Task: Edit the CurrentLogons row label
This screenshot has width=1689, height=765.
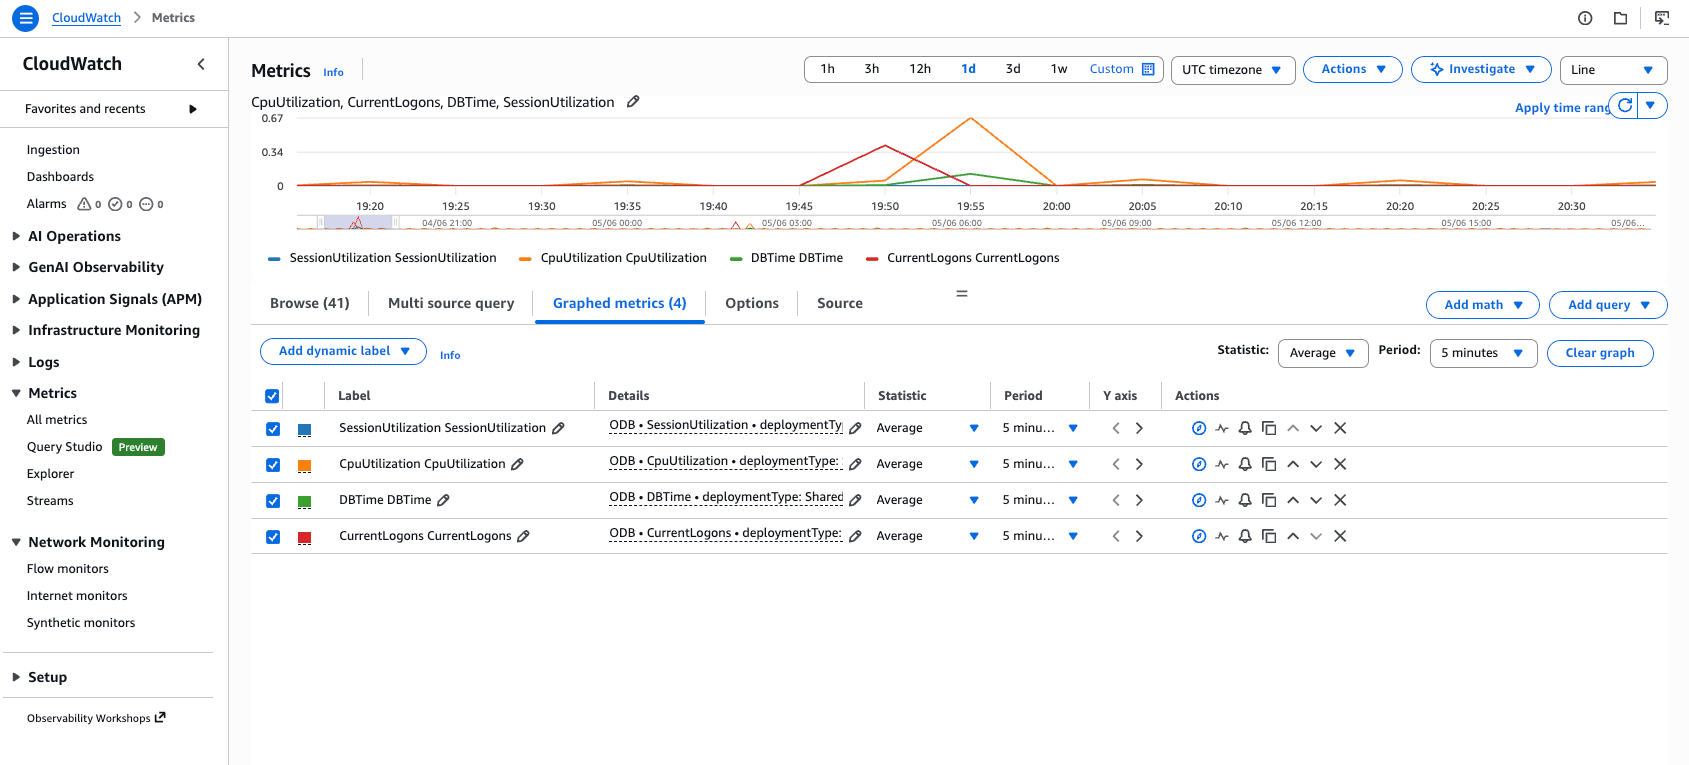Action: 523,536
